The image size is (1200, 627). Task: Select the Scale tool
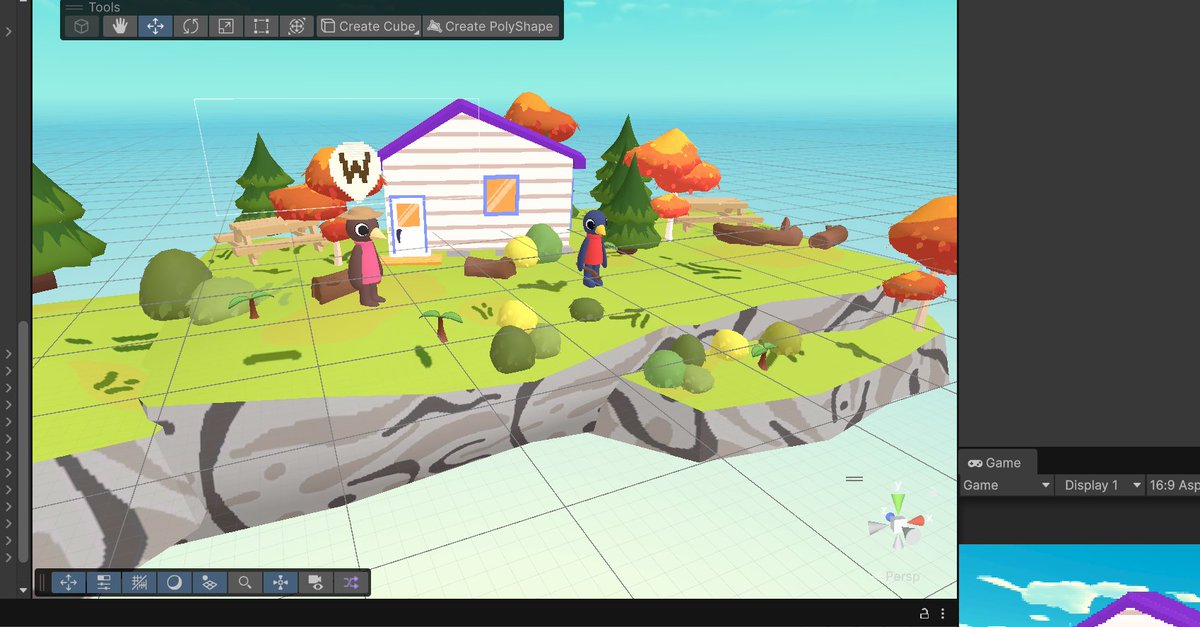[x=226, y=26]
